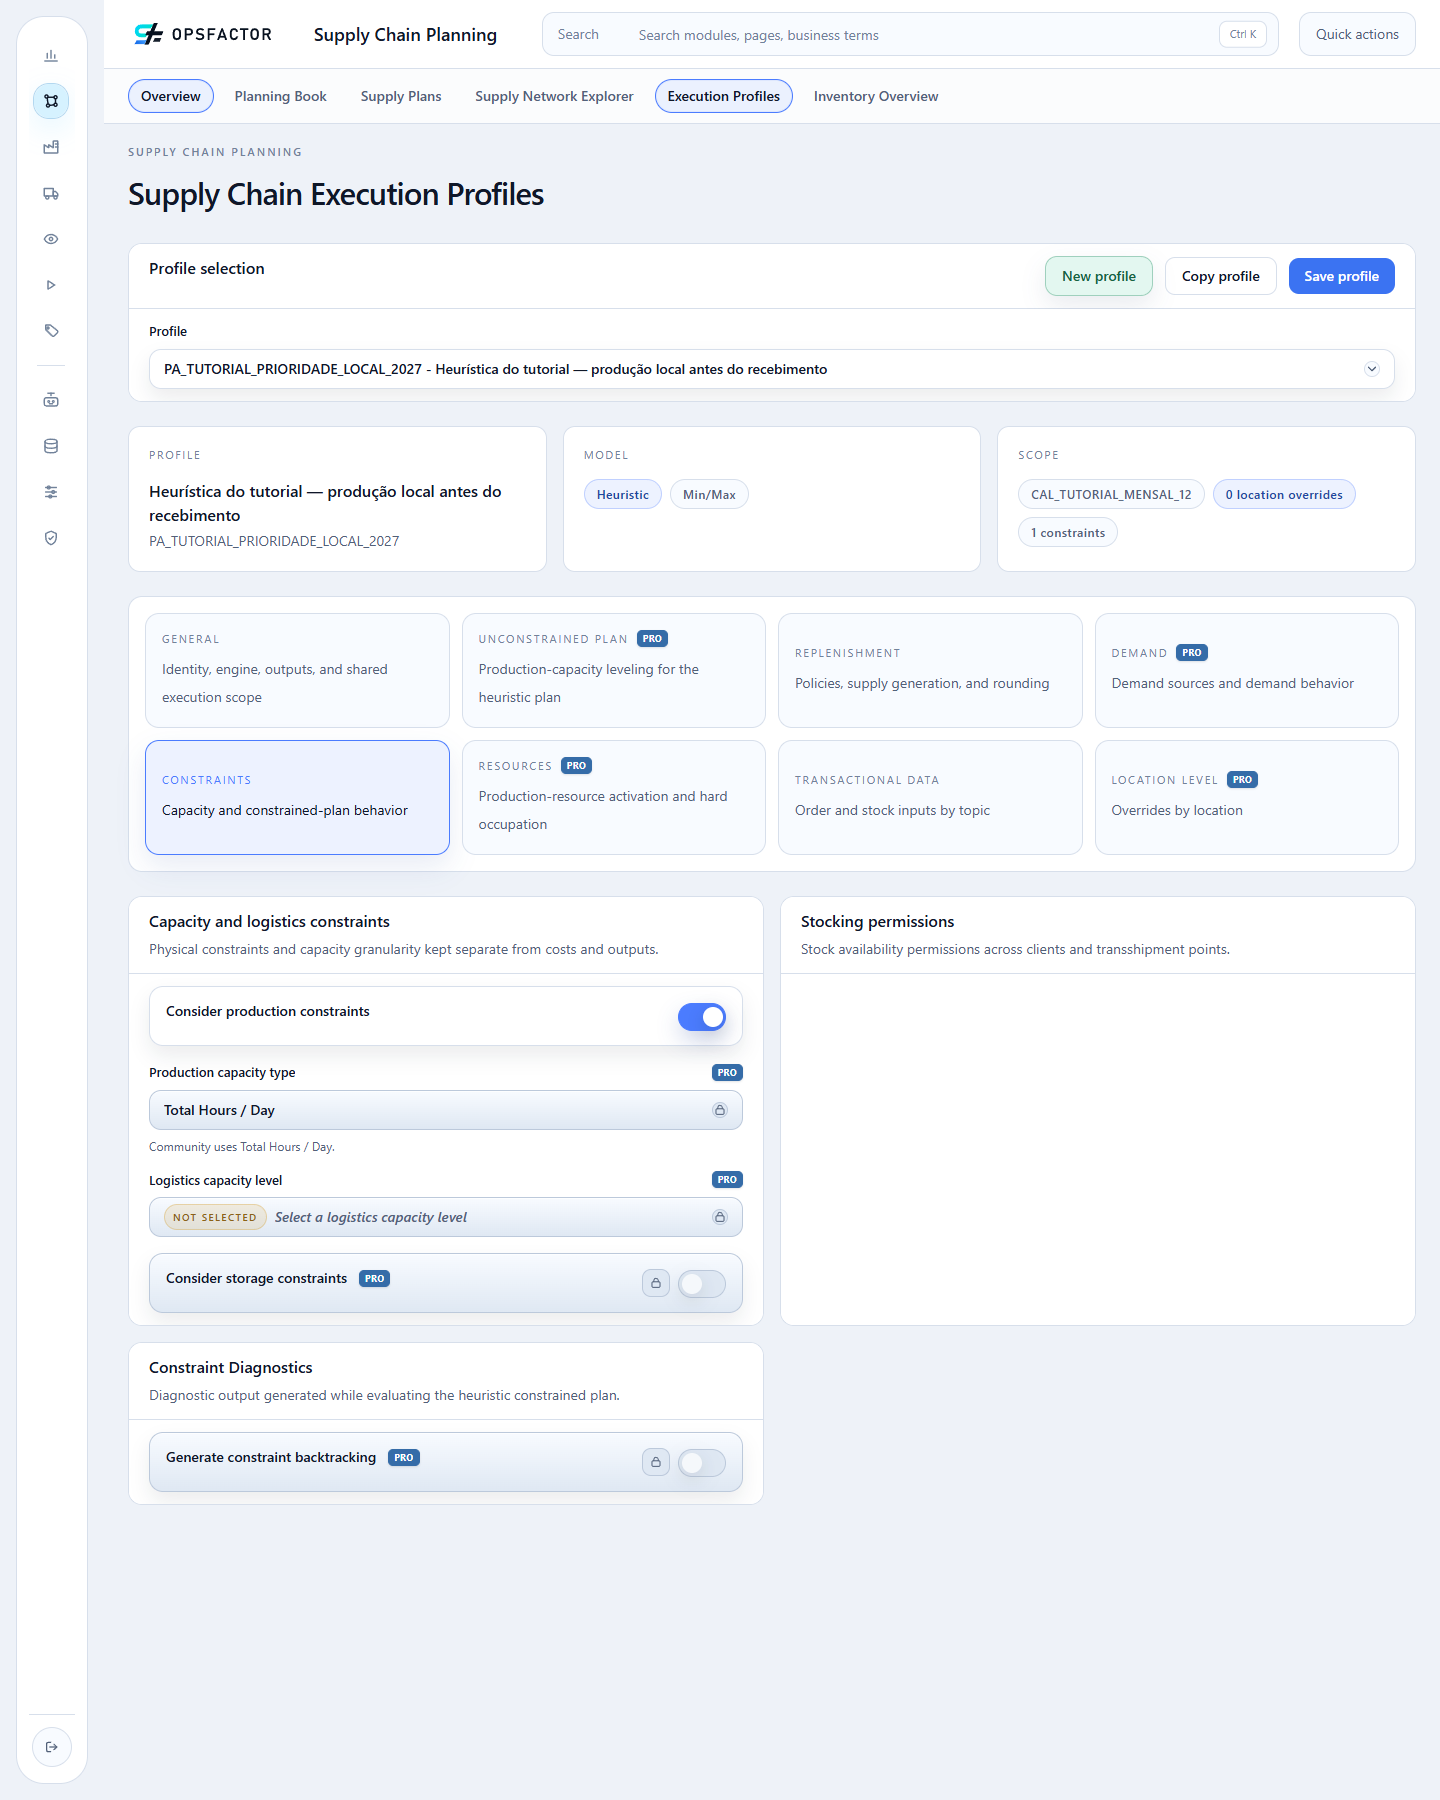Open the sliders settings sidebar icon
Viewport: 1440px width, 1800px height.
[x=51, y=492]
